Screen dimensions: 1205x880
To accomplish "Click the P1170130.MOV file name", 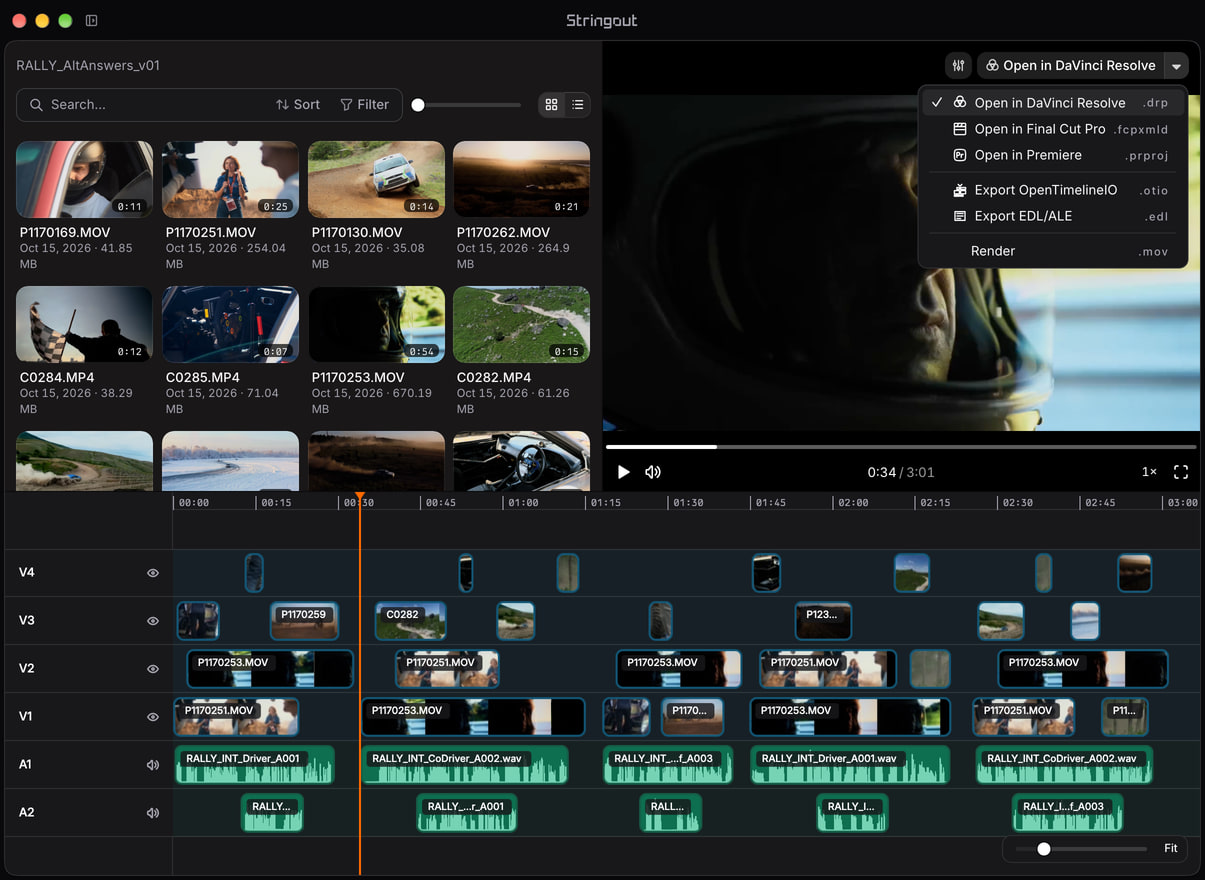I will [357, 232].
